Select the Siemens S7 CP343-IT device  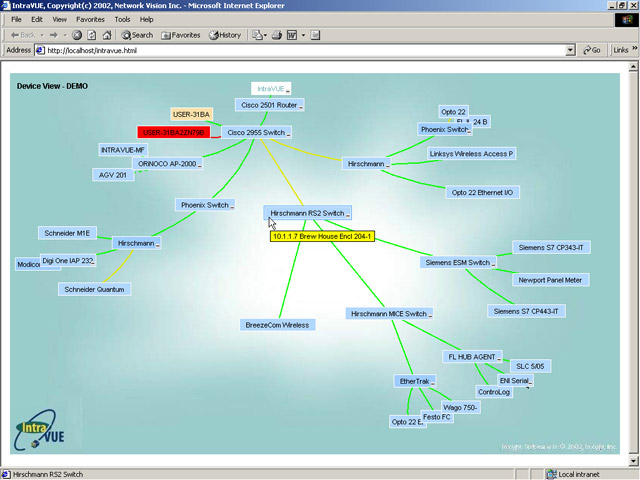[x=551, y=247]
